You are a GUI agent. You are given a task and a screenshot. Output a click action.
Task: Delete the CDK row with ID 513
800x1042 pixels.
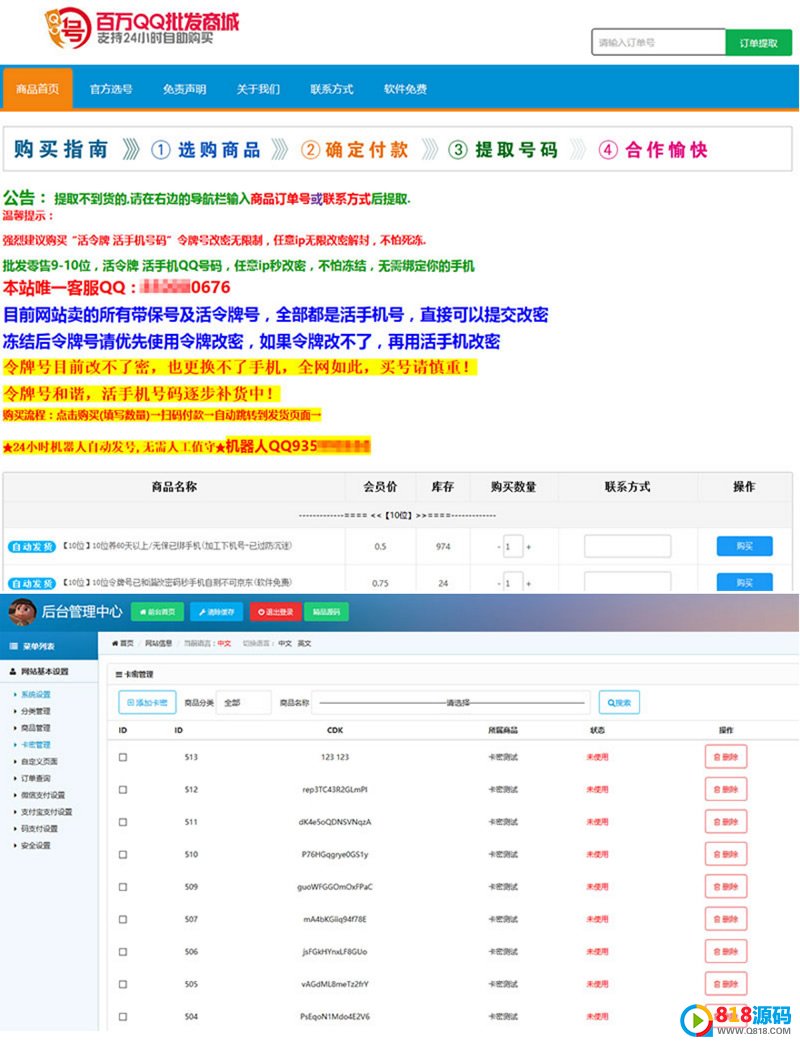[726, 757]
